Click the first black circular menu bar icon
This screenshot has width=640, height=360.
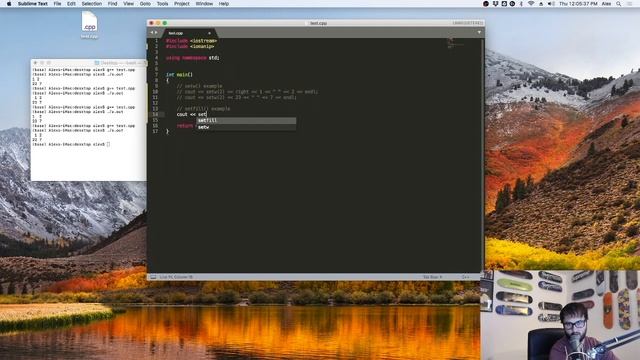(x=486, y=4)
